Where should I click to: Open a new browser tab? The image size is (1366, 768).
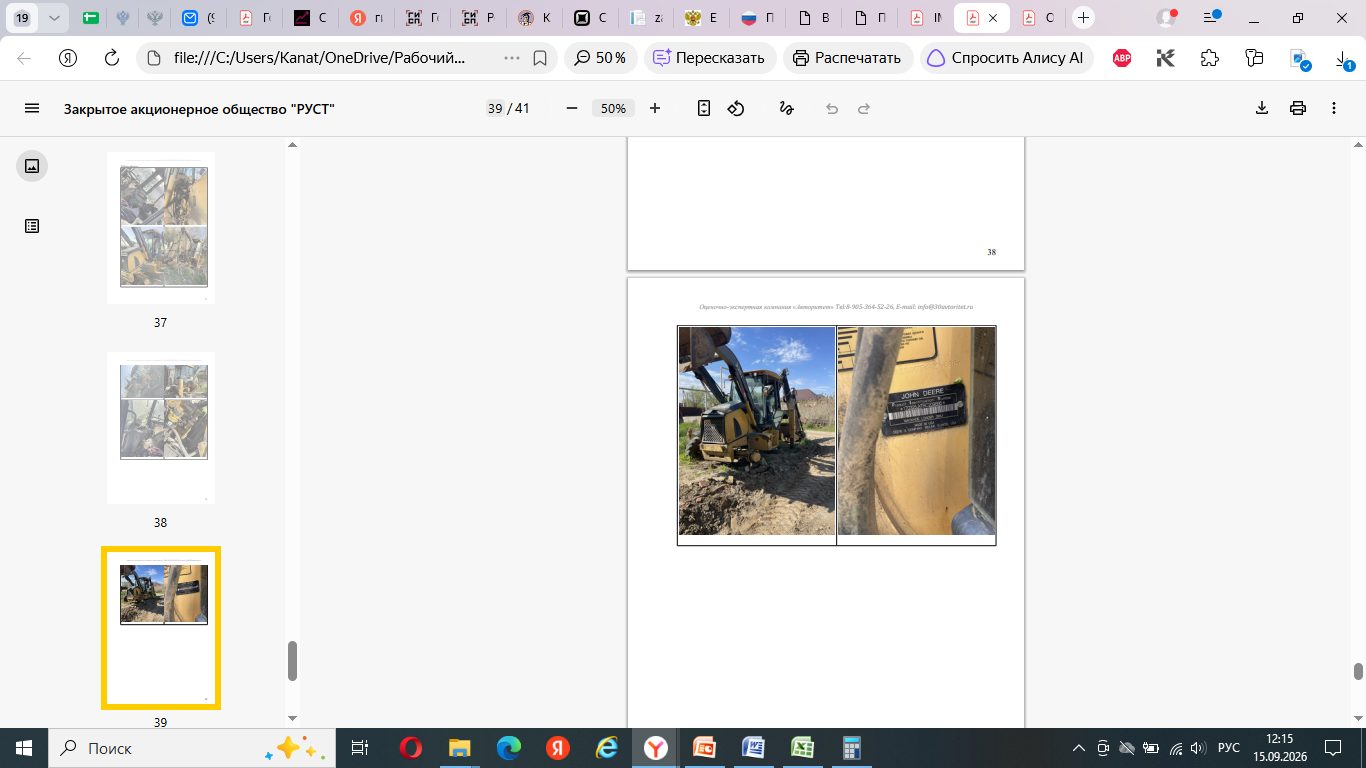tap(1084, 18)
